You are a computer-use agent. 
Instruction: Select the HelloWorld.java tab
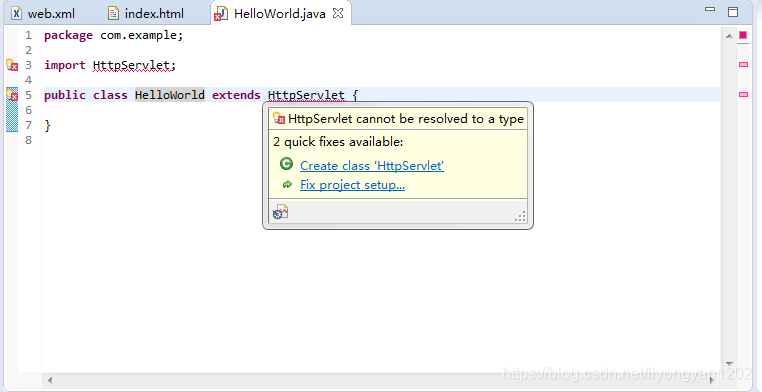click(279, 13)
